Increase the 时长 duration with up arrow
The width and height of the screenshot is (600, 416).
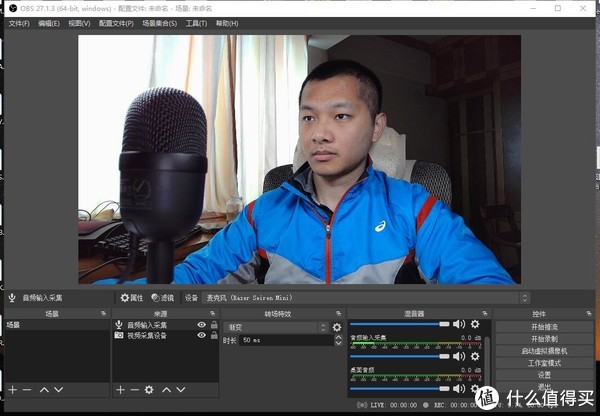tap(338, 337)
